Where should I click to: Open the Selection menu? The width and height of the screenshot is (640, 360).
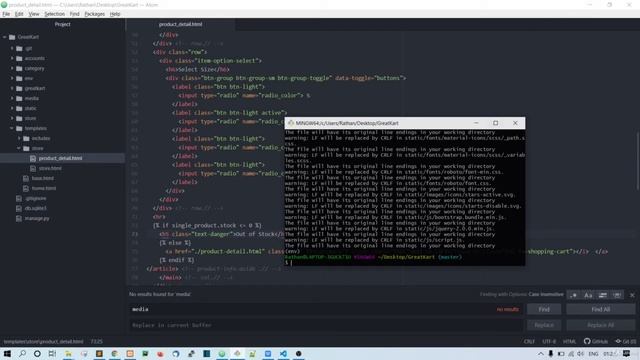click(x=54, y=14)
